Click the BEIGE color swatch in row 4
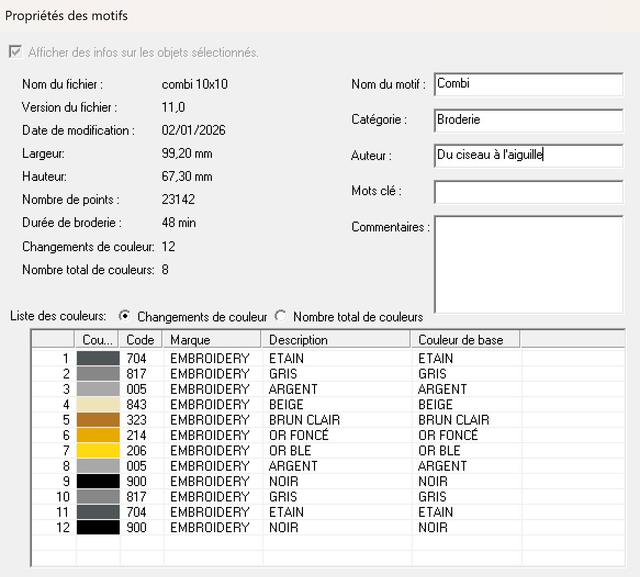Screen dimensions: 640x577 98,404
